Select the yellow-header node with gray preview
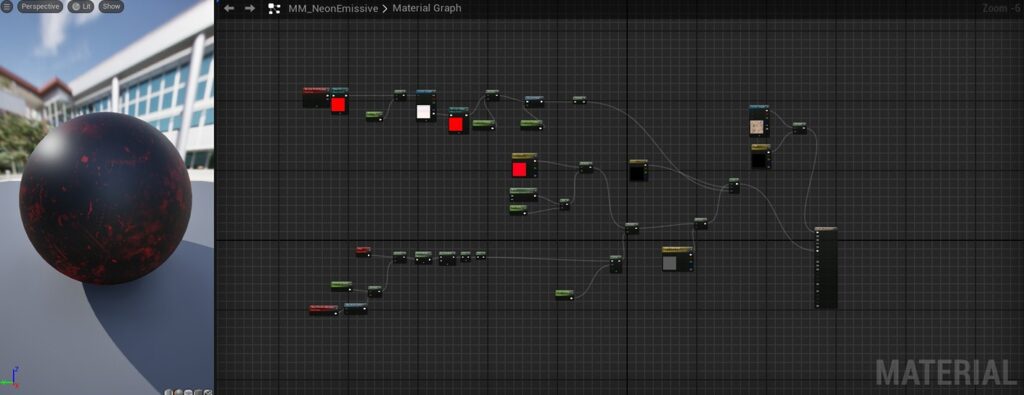This screenshot has width=1024, height=395. pos(677,259)
